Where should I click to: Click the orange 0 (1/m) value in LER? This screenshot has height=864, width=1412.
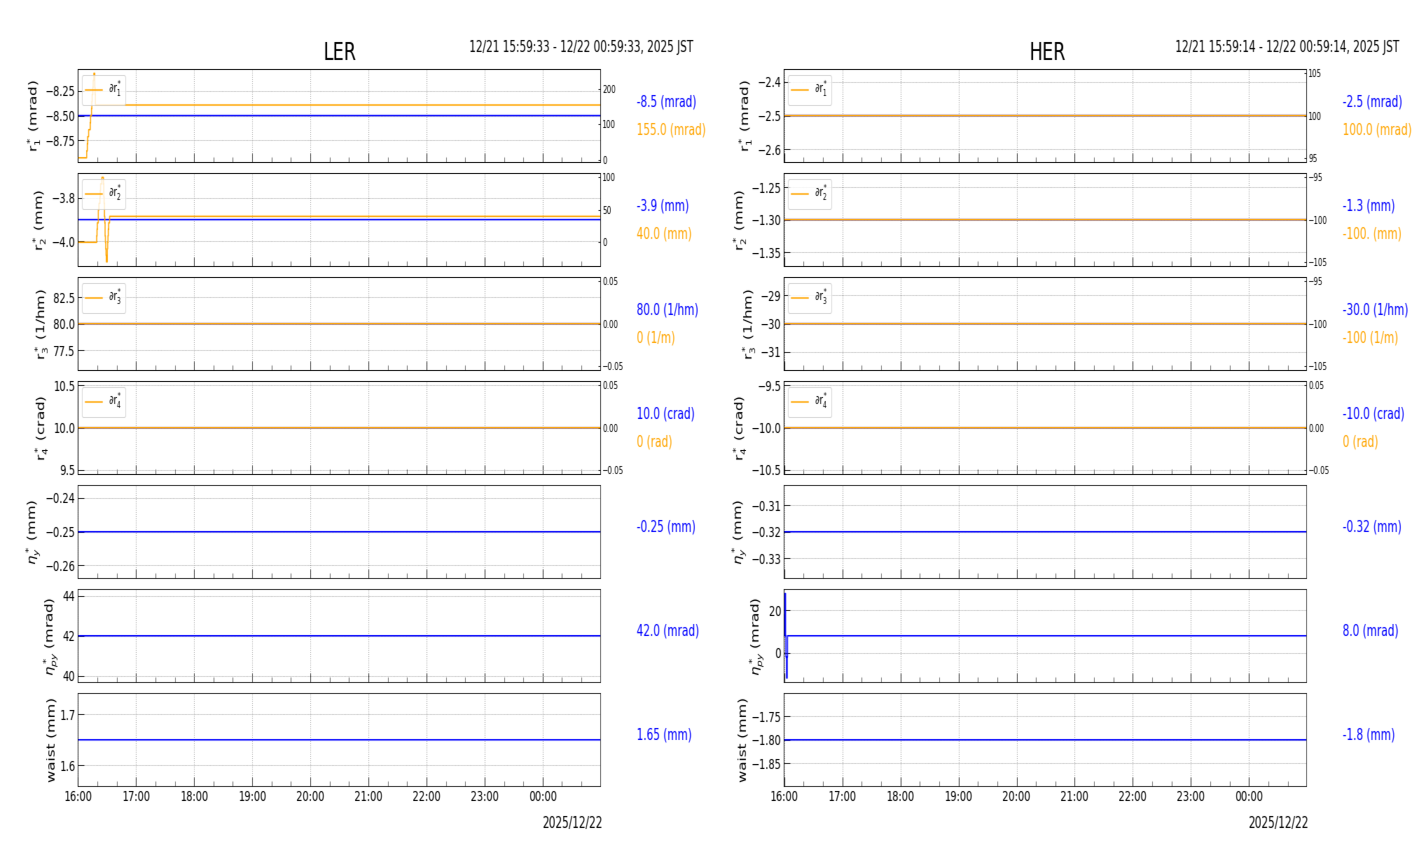[x=655, y=338]
